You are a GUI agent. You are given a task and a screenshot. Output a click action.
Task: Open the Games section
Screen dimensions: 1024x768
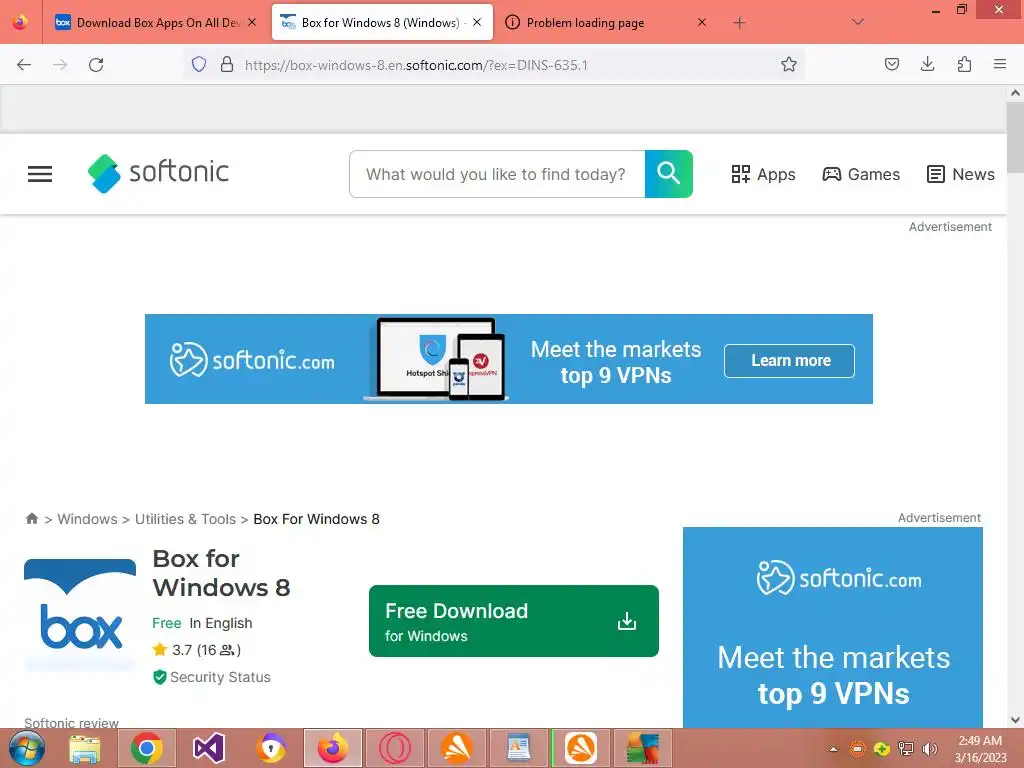click(x=861, y=174)
